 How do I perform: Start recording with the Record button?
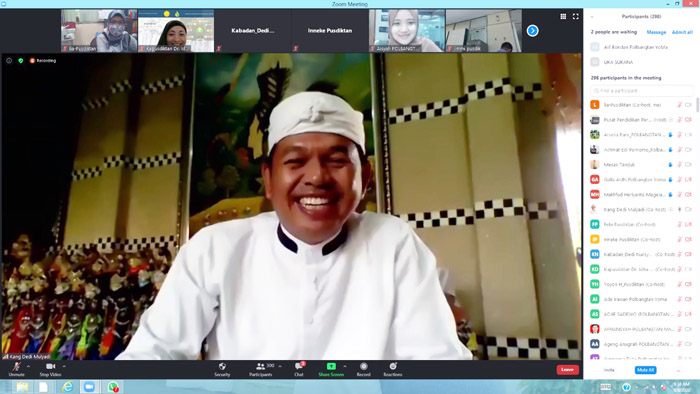[x=363, y=369]
